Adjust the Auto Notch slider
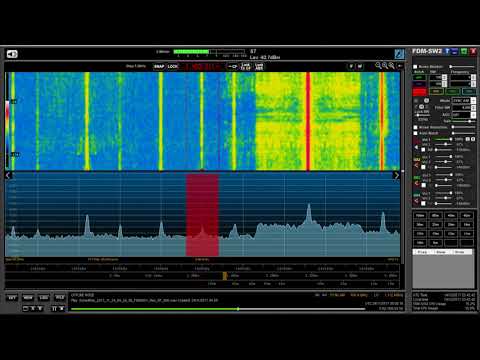Screen dimensions: 480x360 (463, 133)
